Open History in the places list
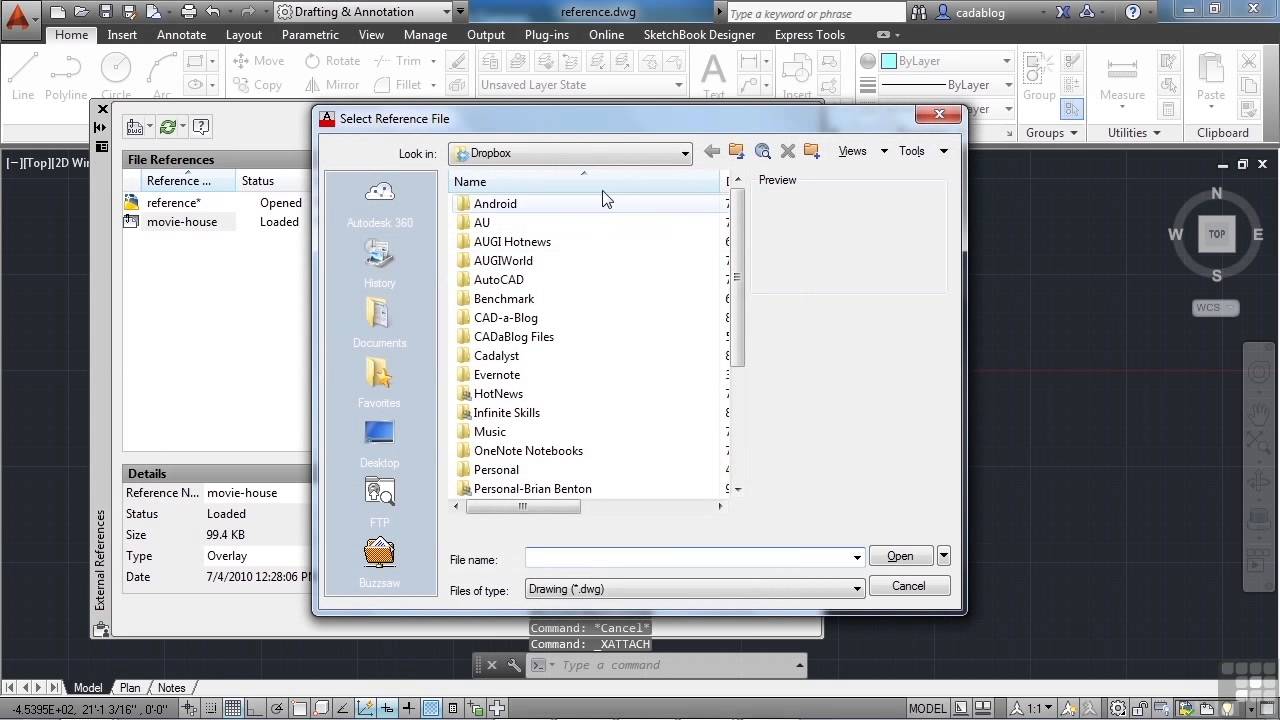The image size is (1280, 720). (x=380, y=265)
